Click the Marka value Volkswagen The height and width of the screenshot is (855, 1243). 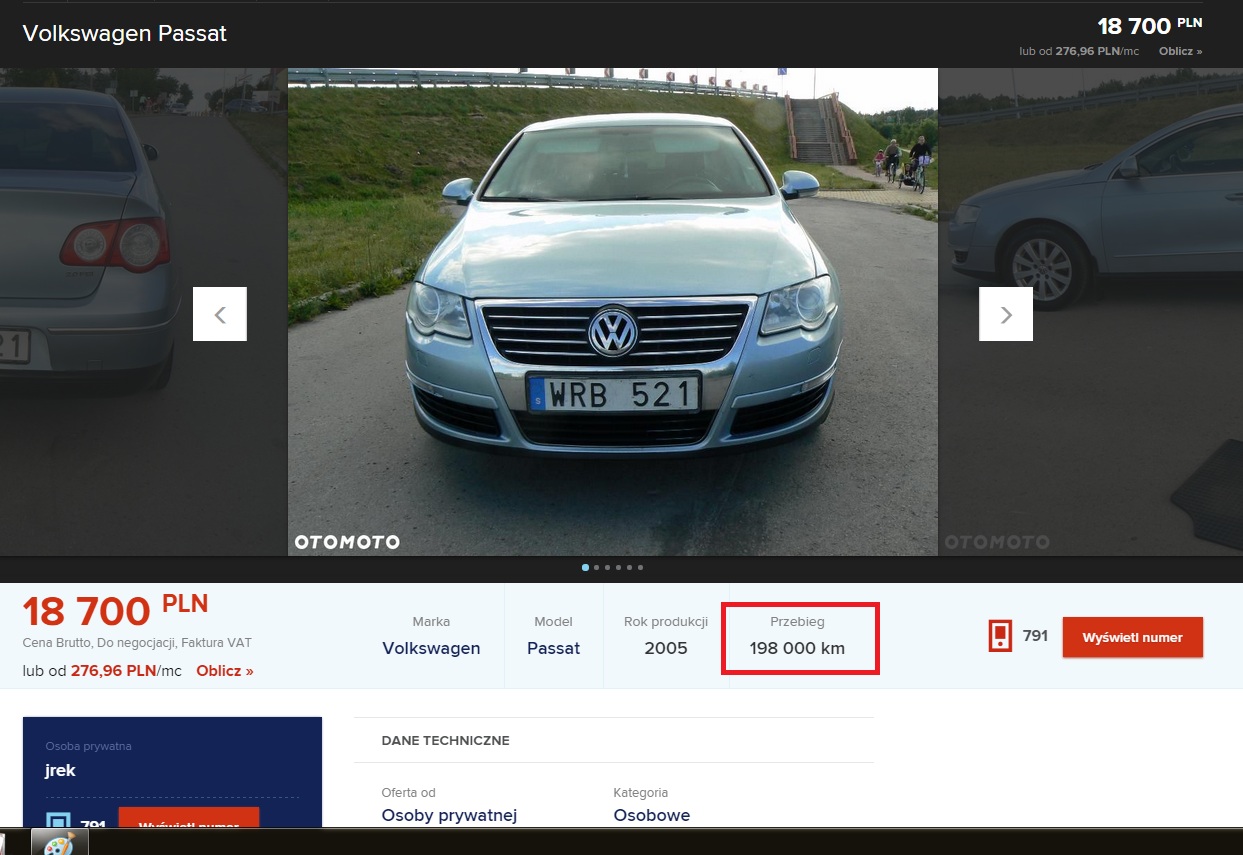431,648
